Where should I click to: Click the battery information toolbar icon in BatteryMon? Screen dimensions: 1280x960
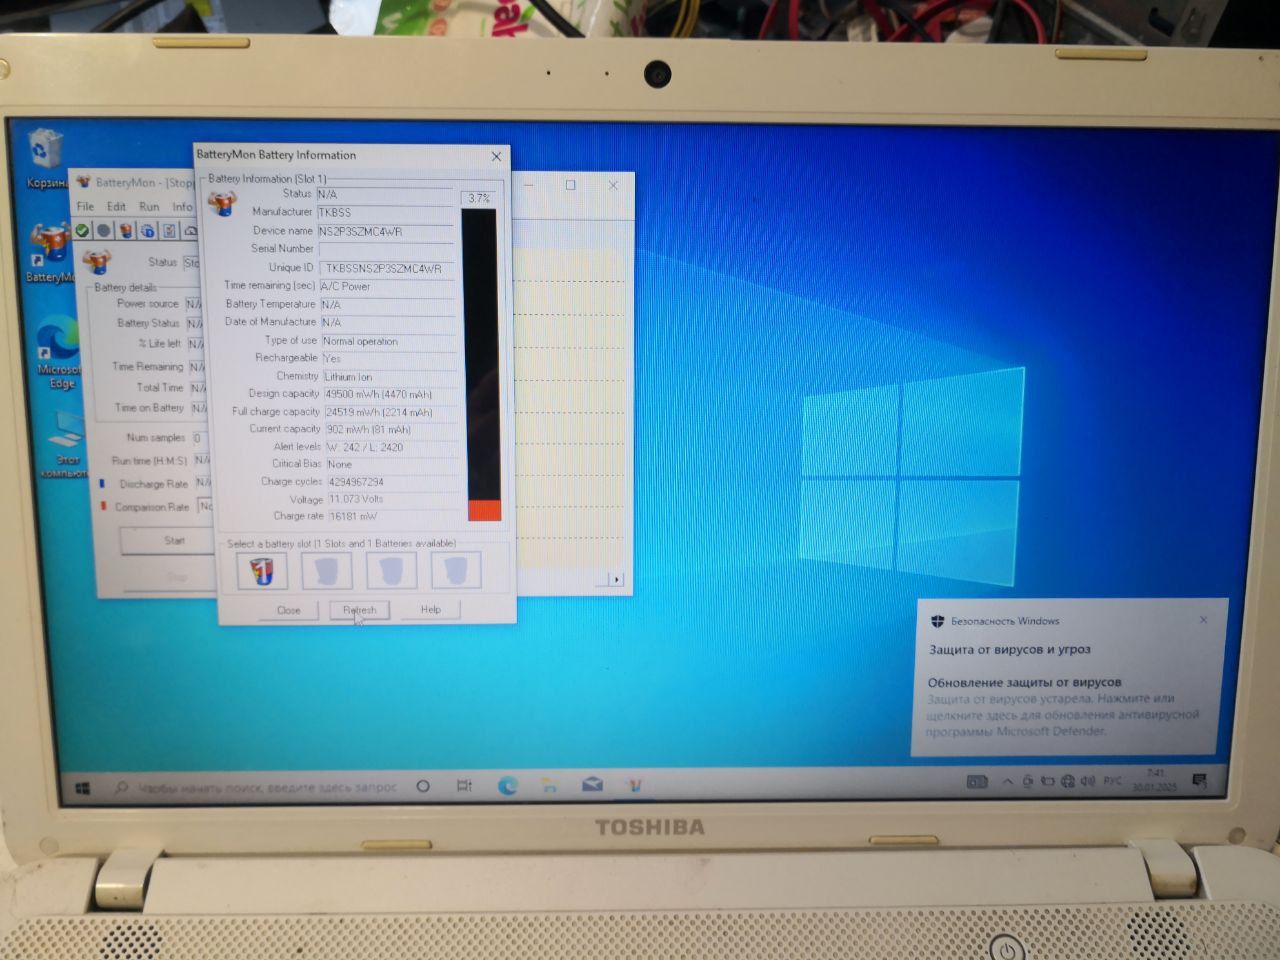126,230
